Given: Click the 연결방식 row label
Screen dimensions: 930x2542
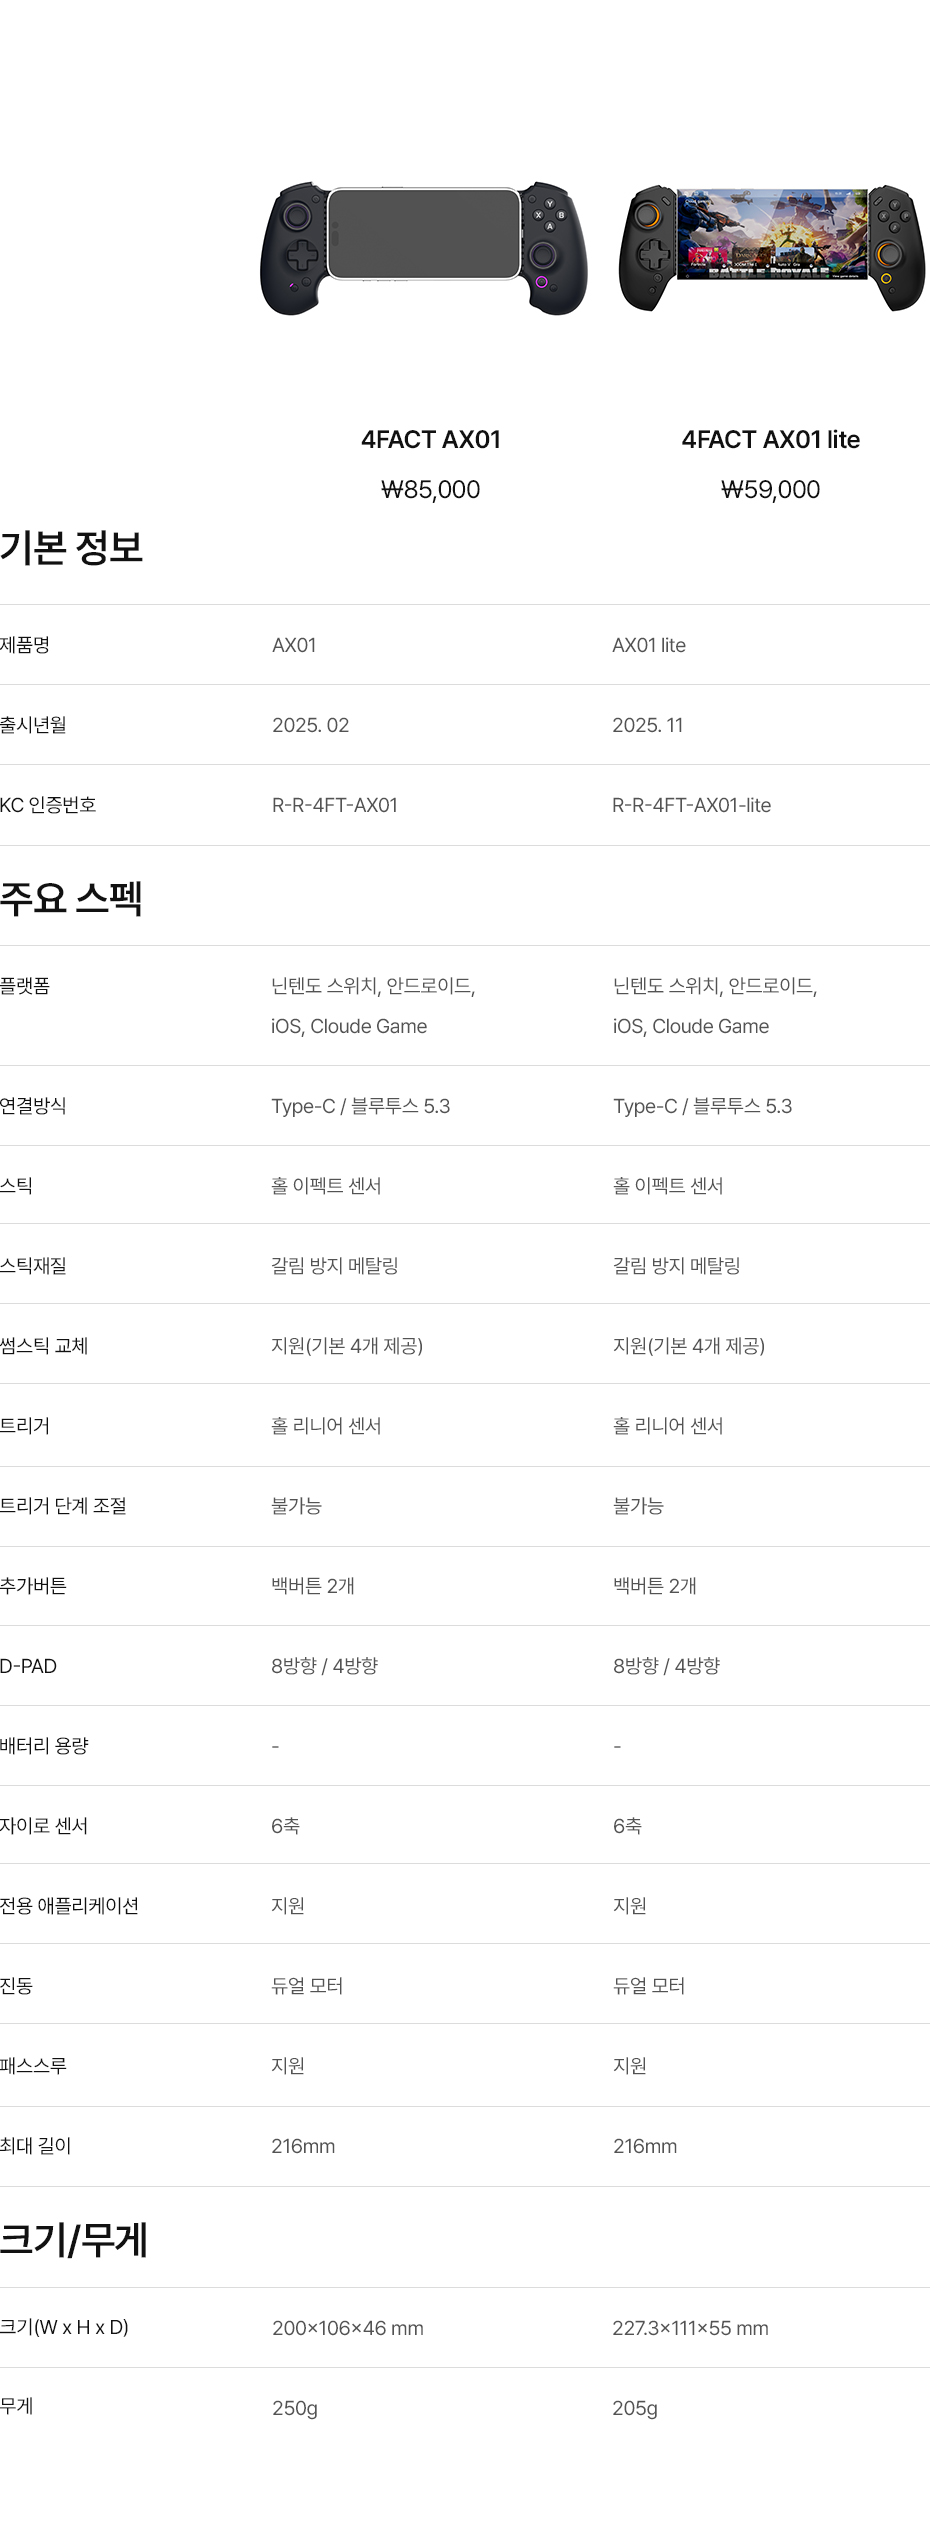Looking at the screenshot, I should [x=33, y=1106].
